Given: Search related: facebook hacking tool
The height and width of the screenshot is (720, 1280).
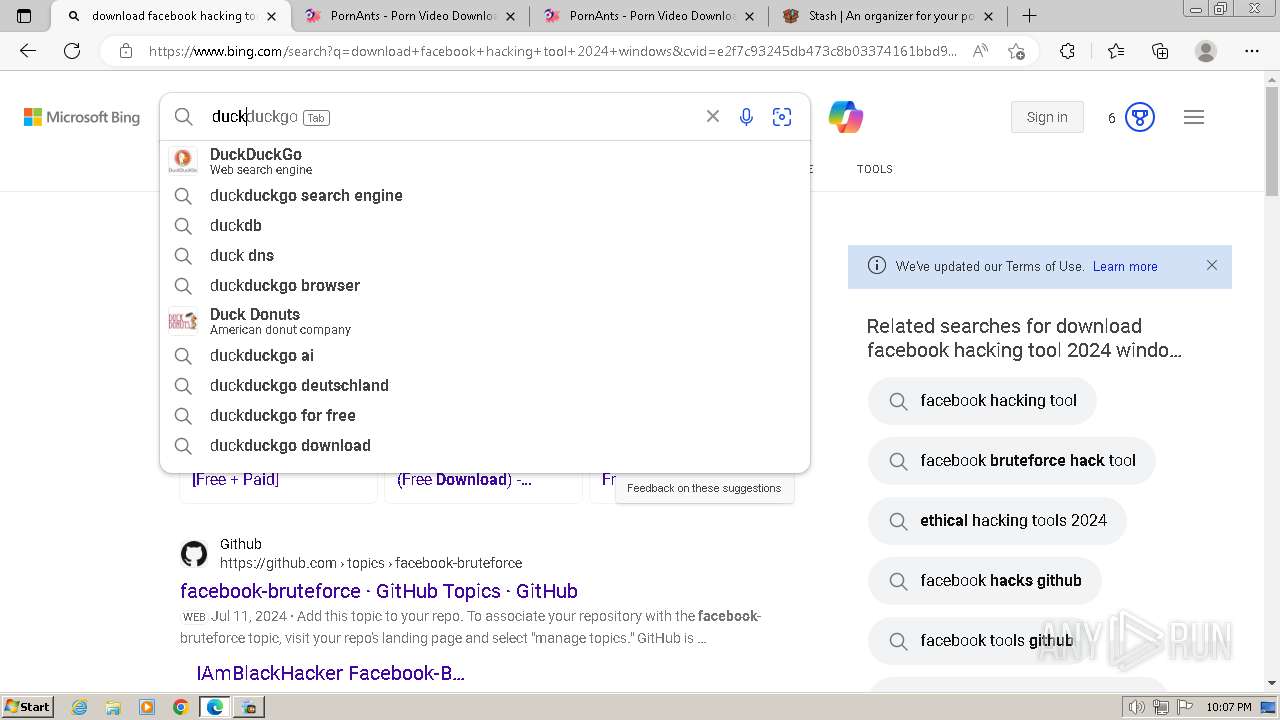Looking at the screenshot, I should [983, 401].
